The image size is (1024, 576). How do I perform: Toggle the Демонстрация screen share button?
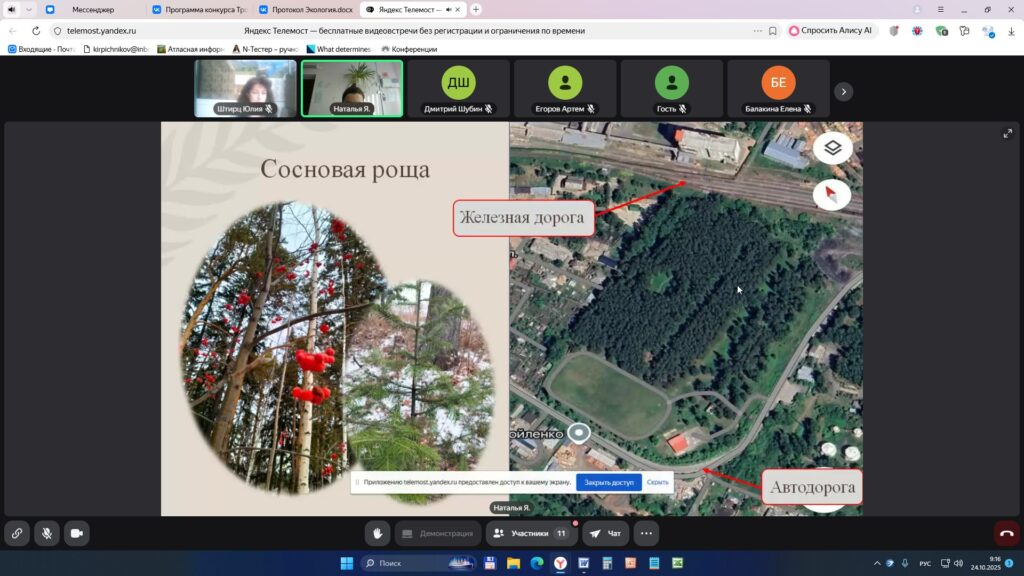438,534
